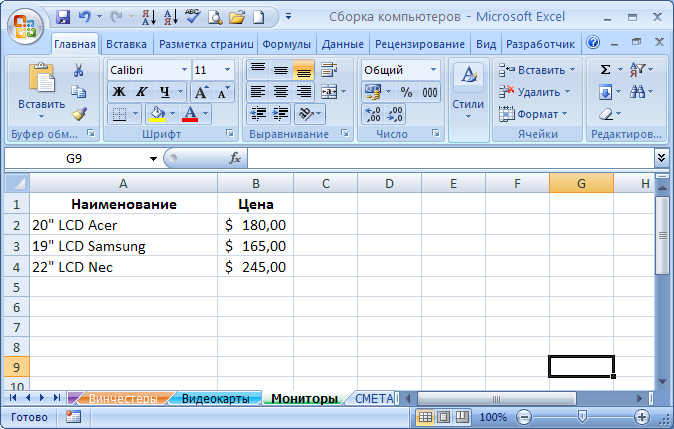Toggle underline formatting (Ч)
This screenshot has width=674, height=429.
[165, 92]
